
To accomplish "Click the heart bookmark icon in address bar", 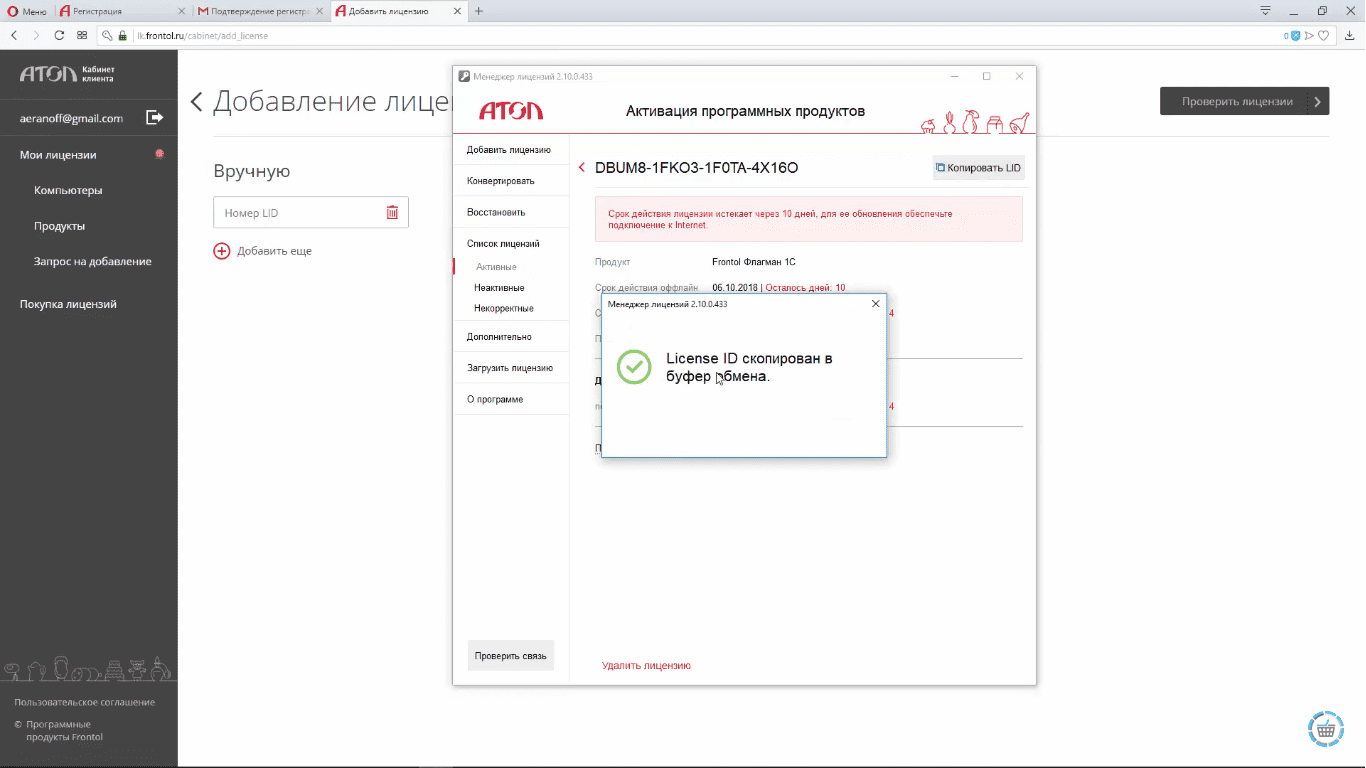I will (1323, 35).
